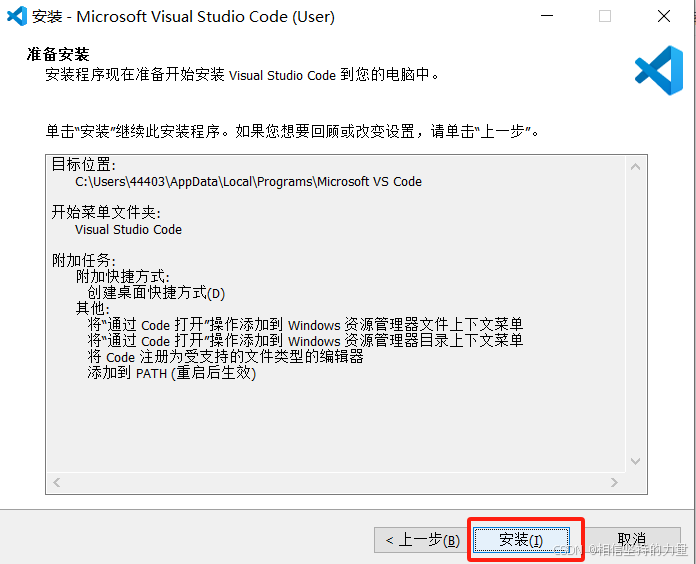Click the Visual Studio Code folder name line
This screenshot has height=564, width=696.
pyautogui.click(x=128, y=229)
